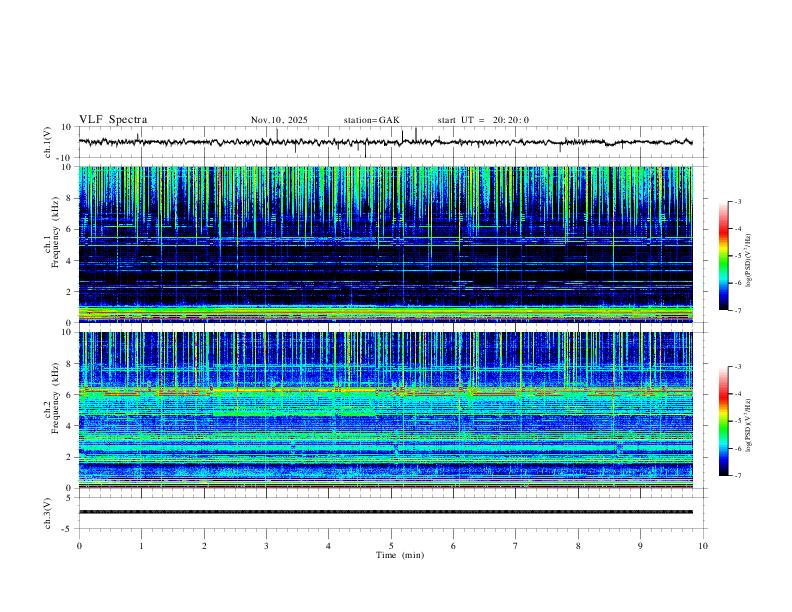Viewport: 792px width, 612px height.
Task: Click the -4 label on ch.2 color bar
Action: [738, 394]
